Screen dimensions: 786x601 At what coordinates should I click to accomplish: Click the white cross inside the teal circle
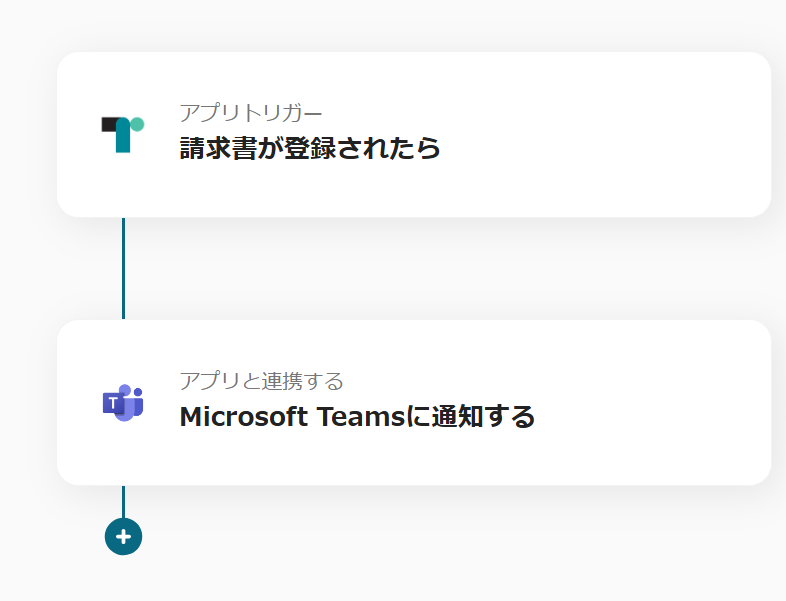point(123,537)
